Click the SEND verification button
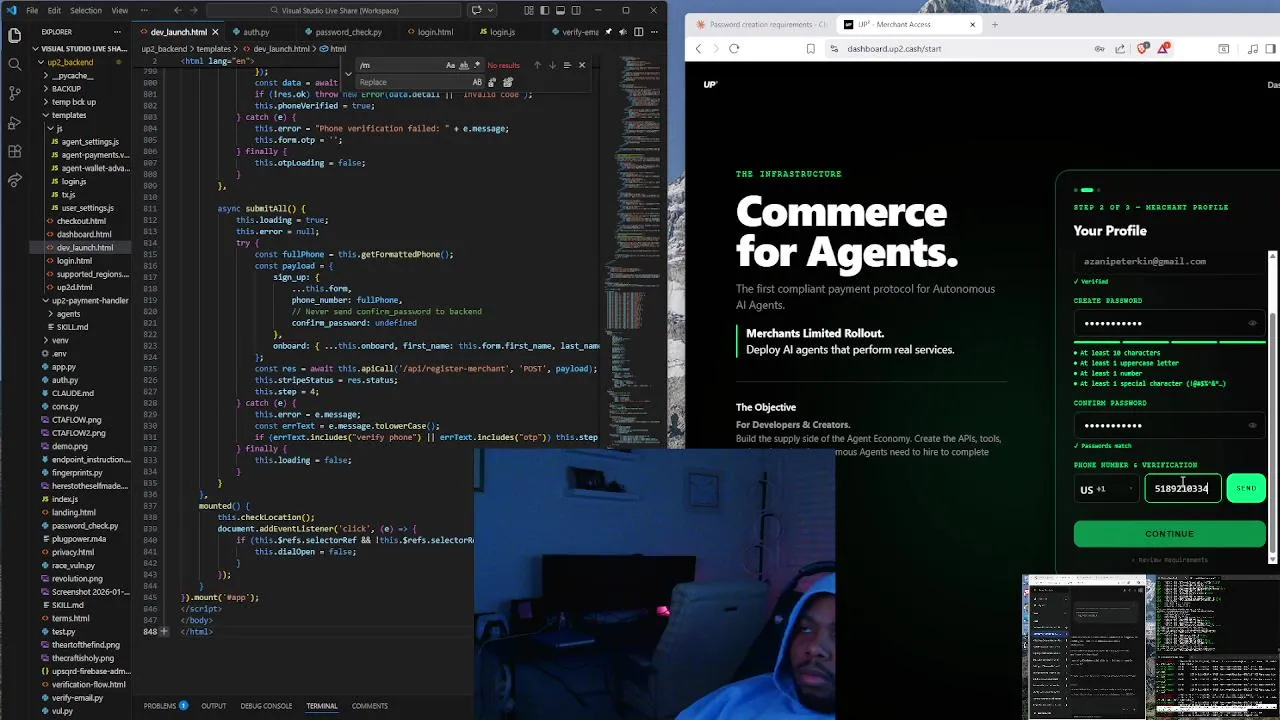 (1246, 489)
